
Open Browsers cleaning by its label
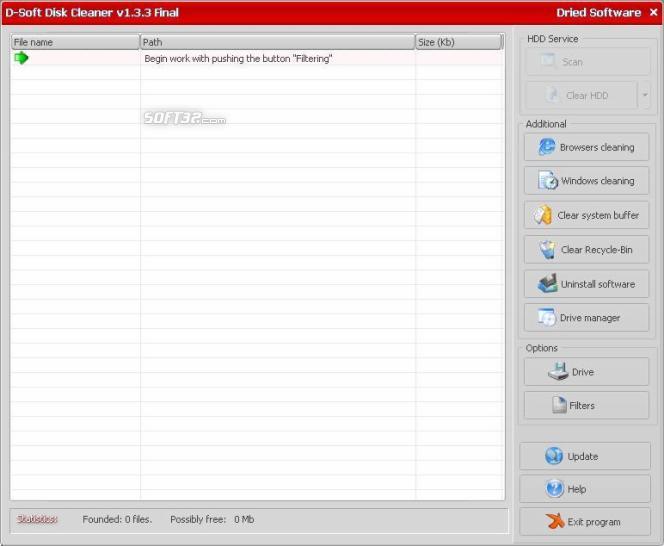point(597,147)
